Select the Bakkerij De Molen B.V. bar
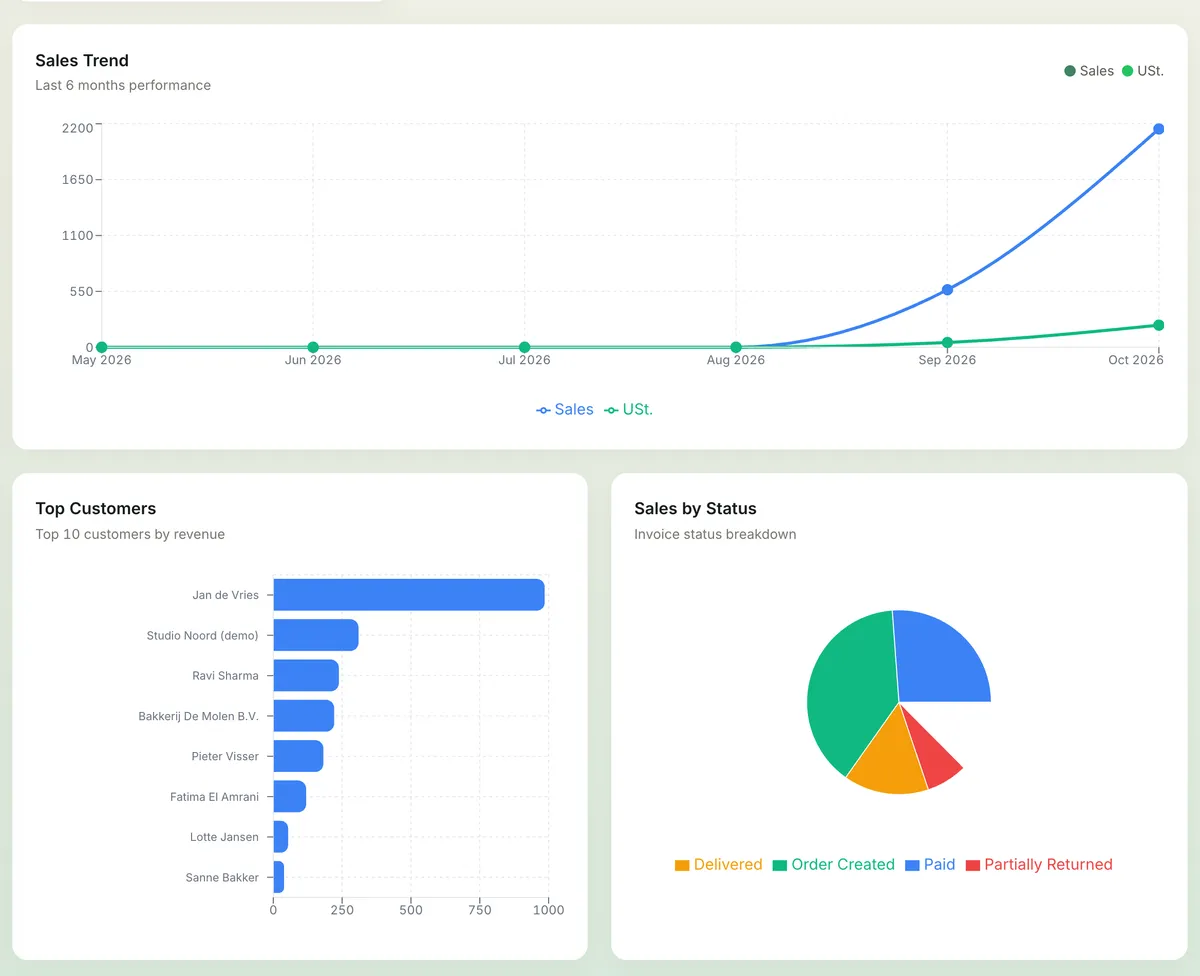This screenshot has width=1200, height=976. point(304,716)
